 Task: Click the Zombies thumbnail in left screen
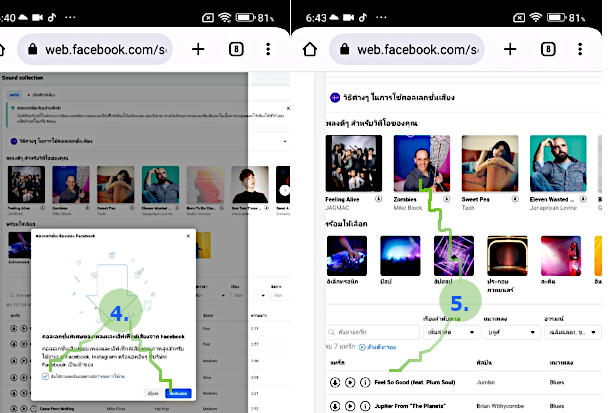[71, 184]
